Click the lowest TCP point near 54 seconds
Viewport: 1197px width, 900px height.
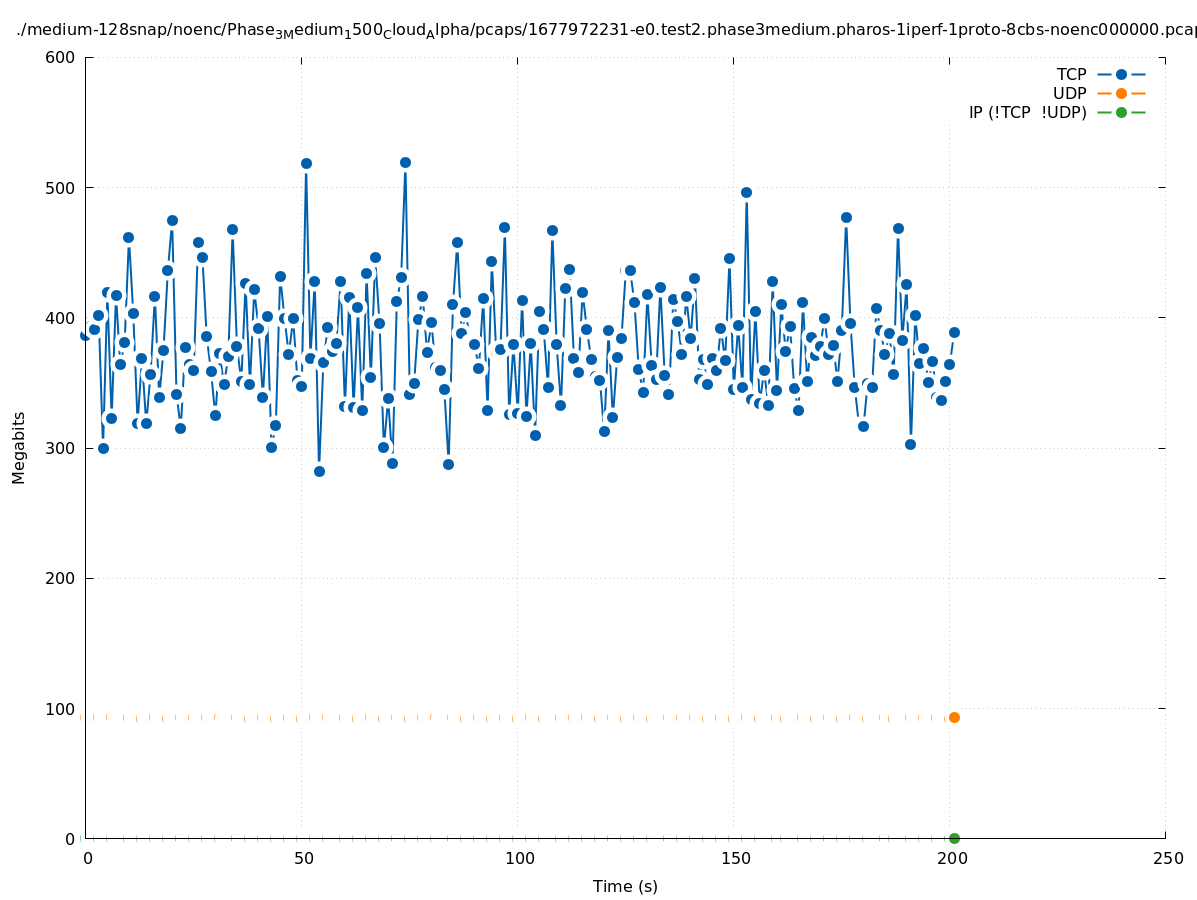tap(319, 471)
